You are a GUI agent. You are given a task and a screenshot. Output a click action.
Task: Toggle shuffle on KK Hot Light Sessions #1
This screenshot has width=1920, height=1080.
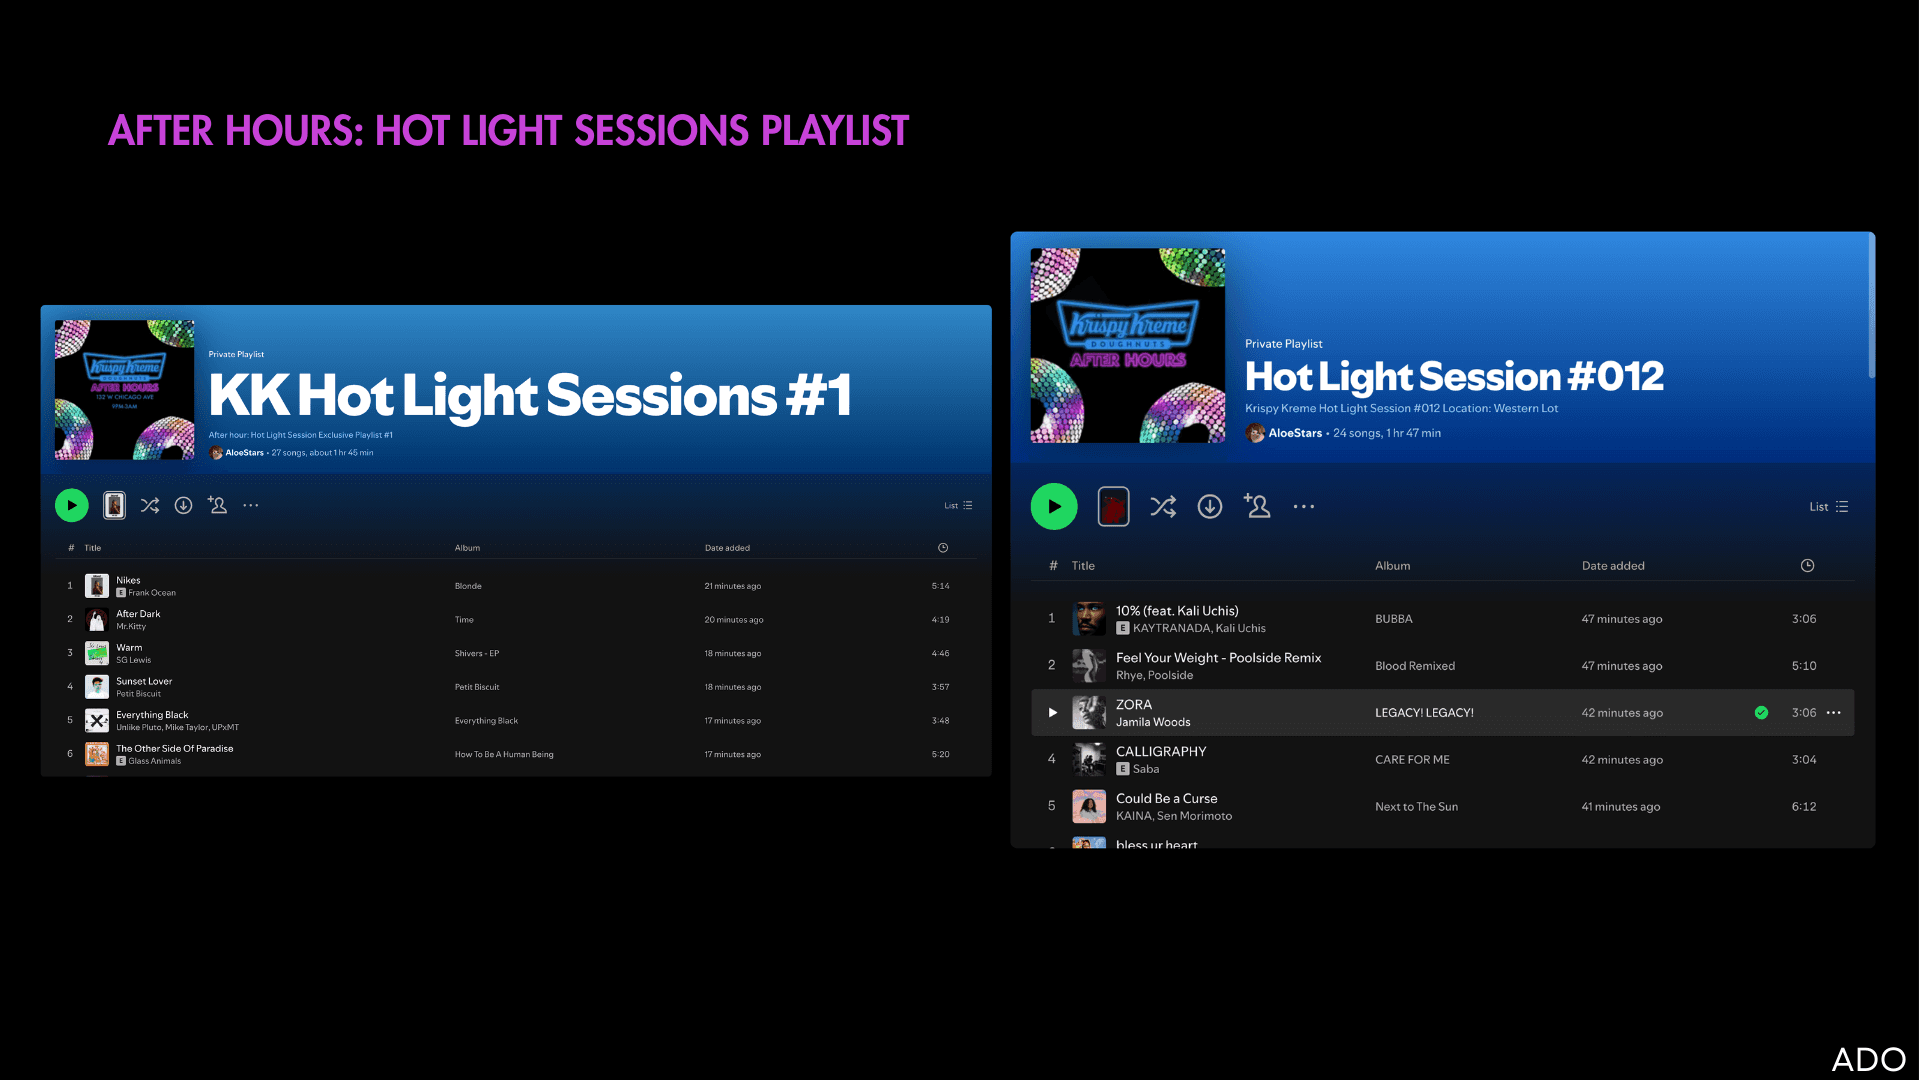click(150, 506)
